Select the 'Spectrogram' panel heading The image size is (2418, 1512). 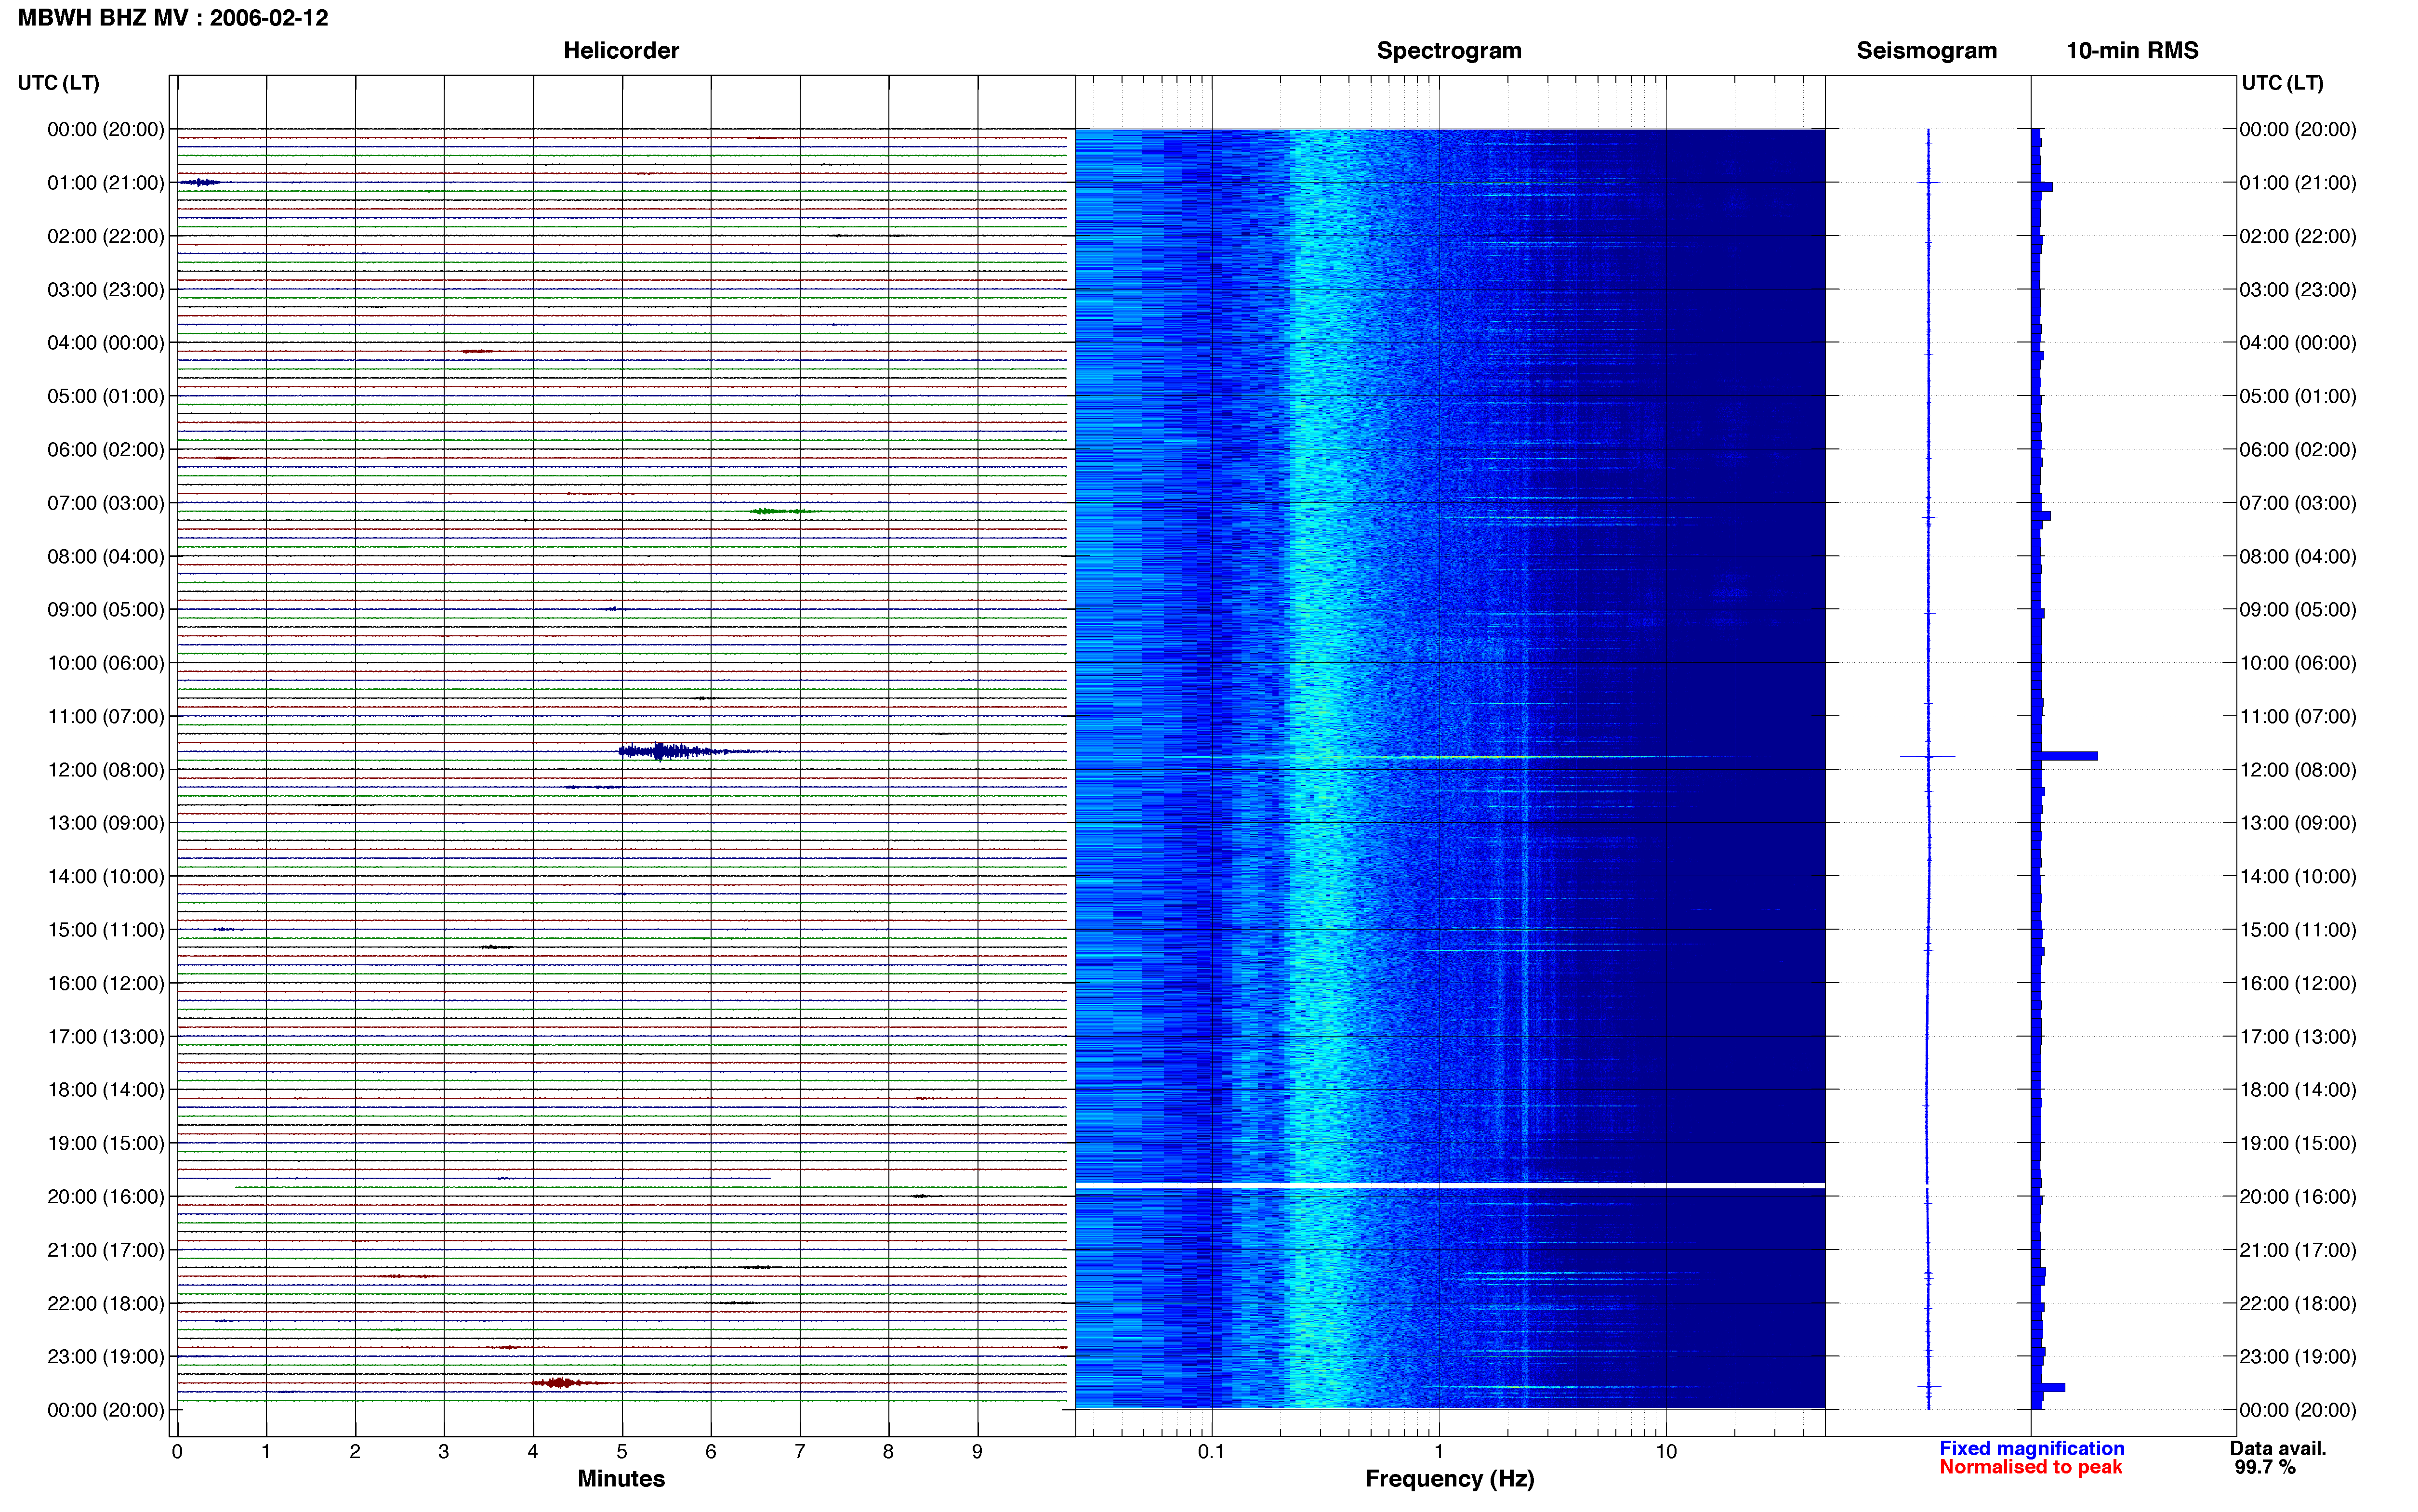coord(1449,50)
